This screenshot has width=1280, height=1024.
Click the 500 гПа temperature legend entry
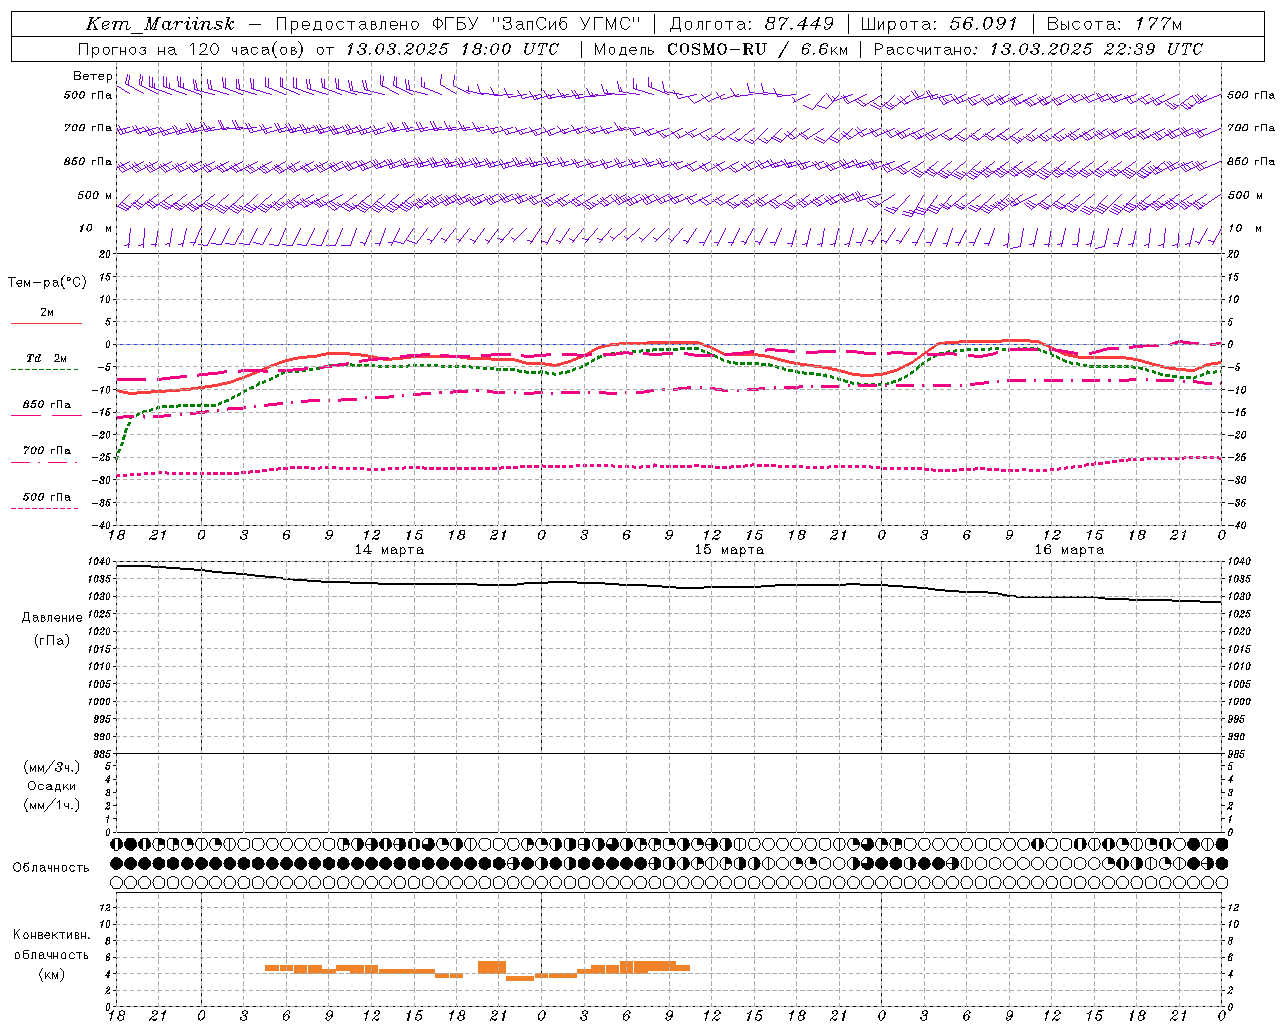[x=47, y=497]
